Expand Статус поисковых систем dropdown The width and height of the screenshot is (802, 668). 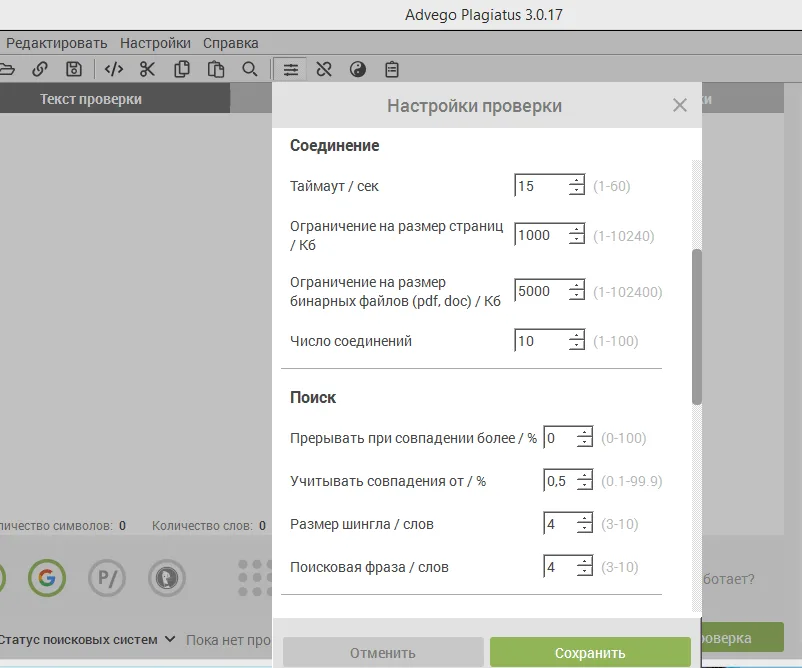pyautogui.click(x=170, y=639)
